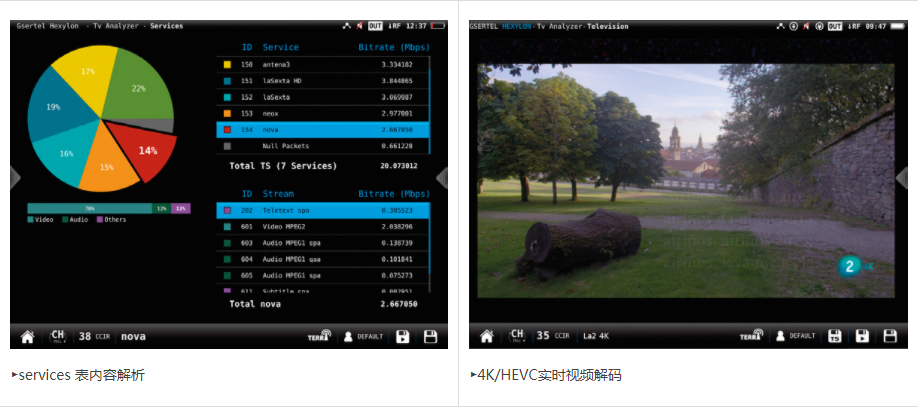The width and height of the screenshot is (918, 407).
Task: Click the Home icon in Services screen
Action: pyautogui.click(x=27, y=337)
